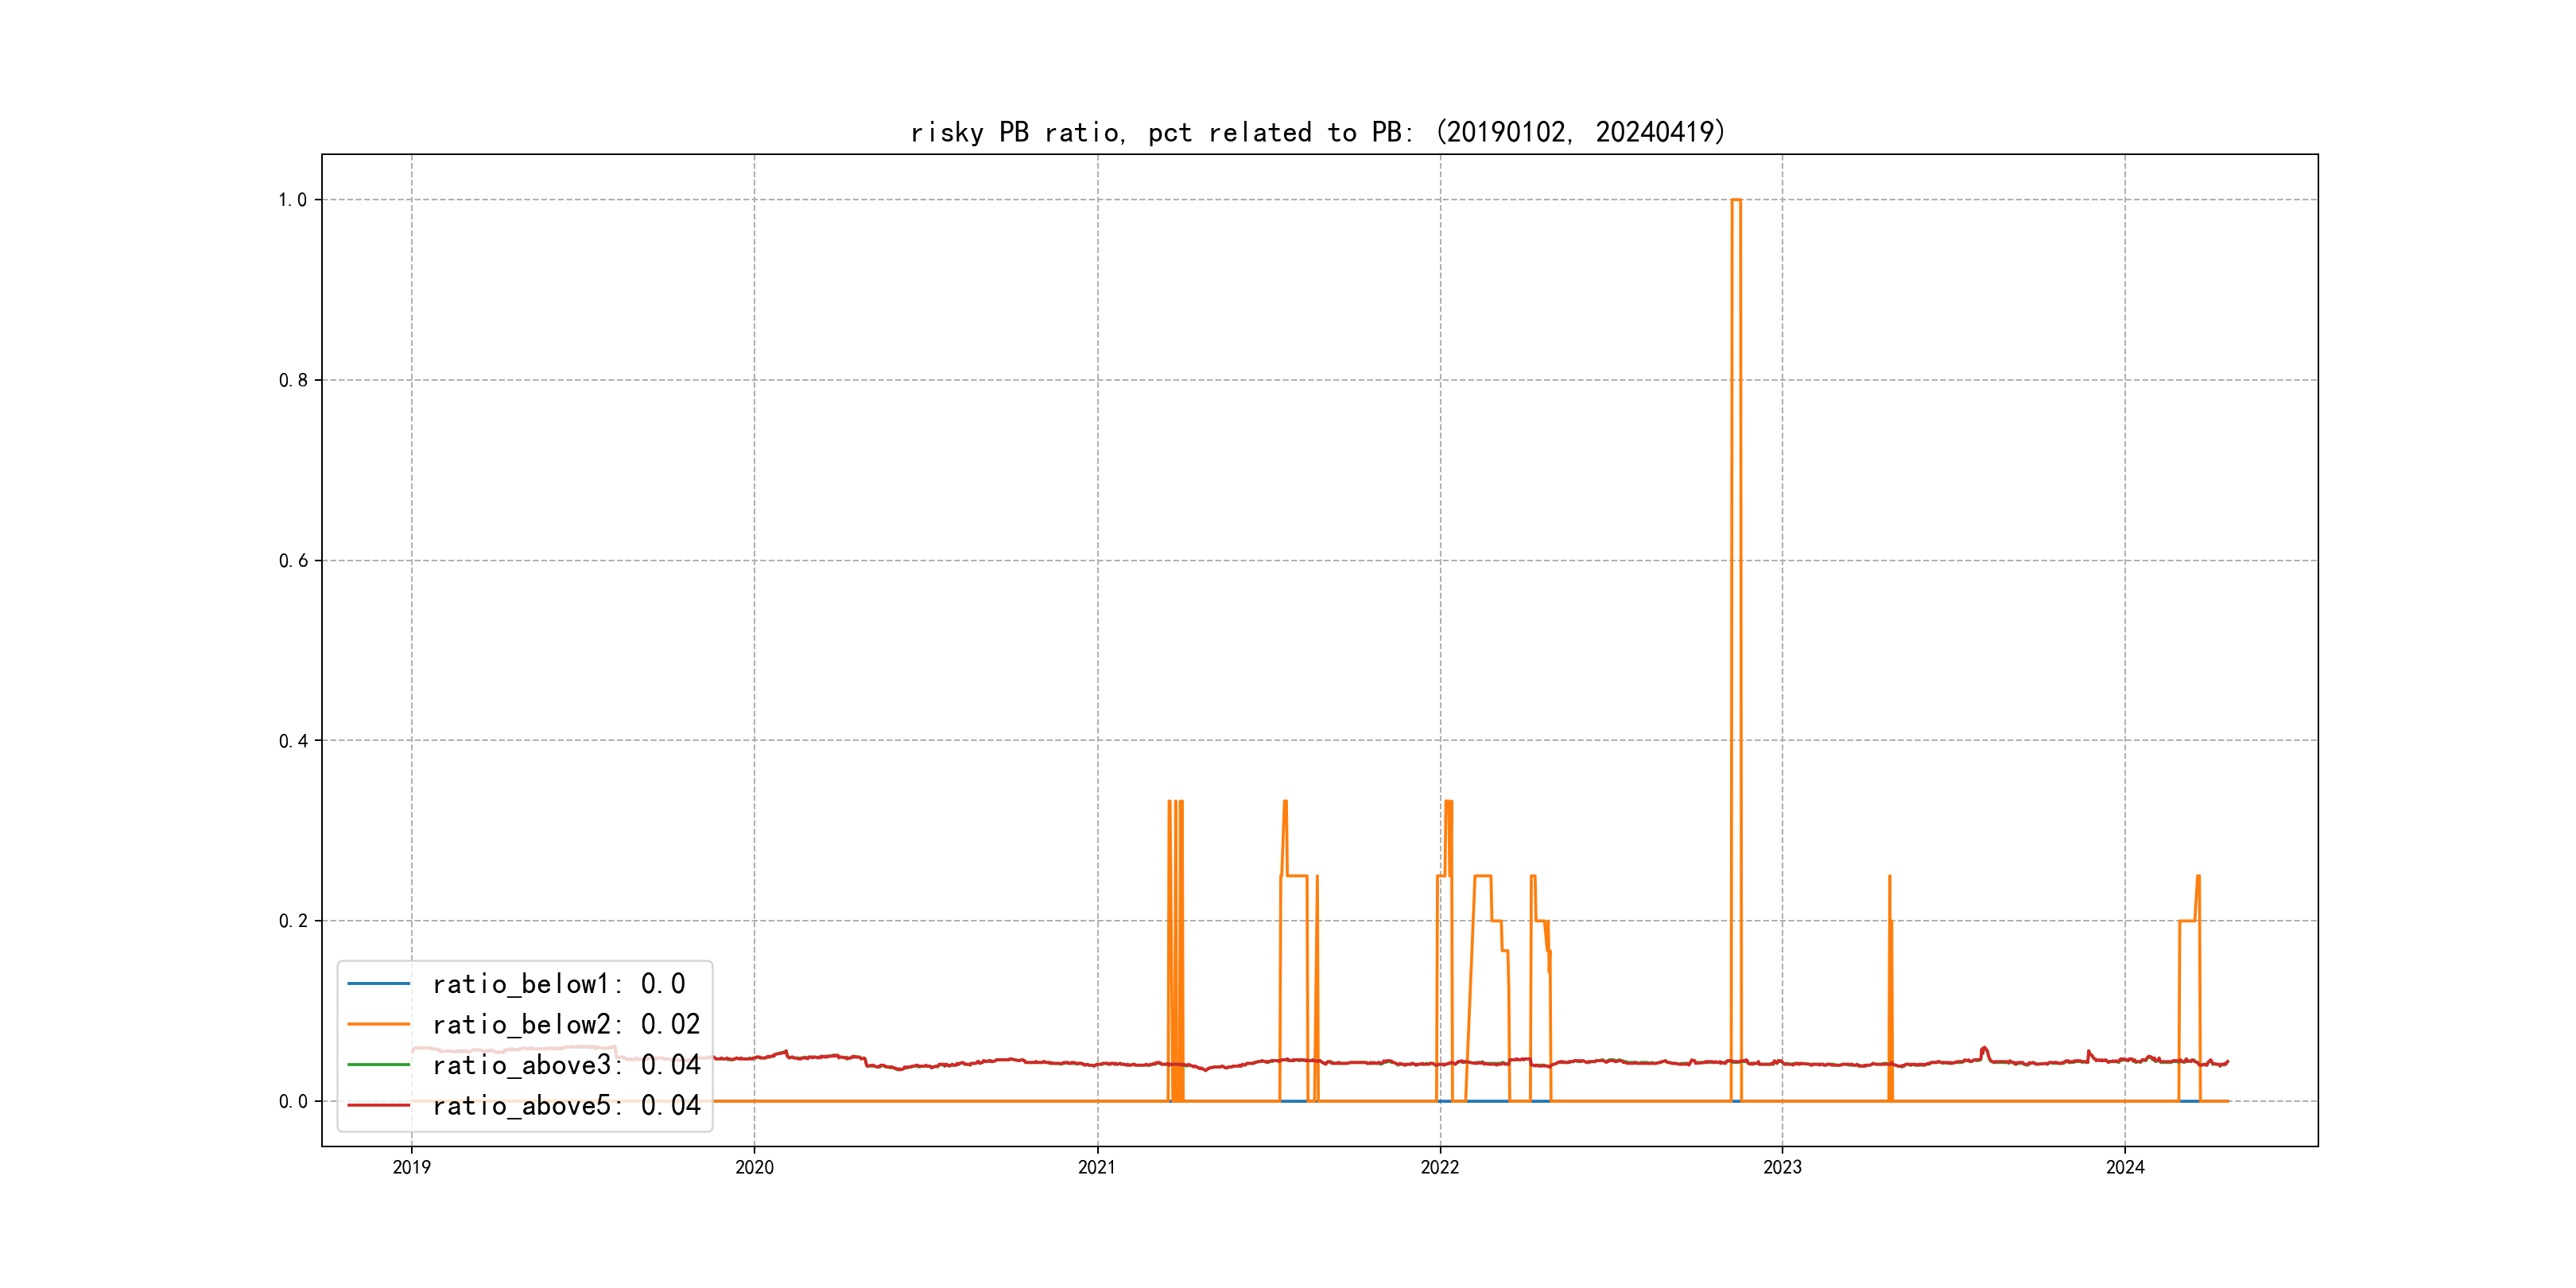Click the 1.0 y-axis tick label

pyautogui.click(x=292, y=200)
